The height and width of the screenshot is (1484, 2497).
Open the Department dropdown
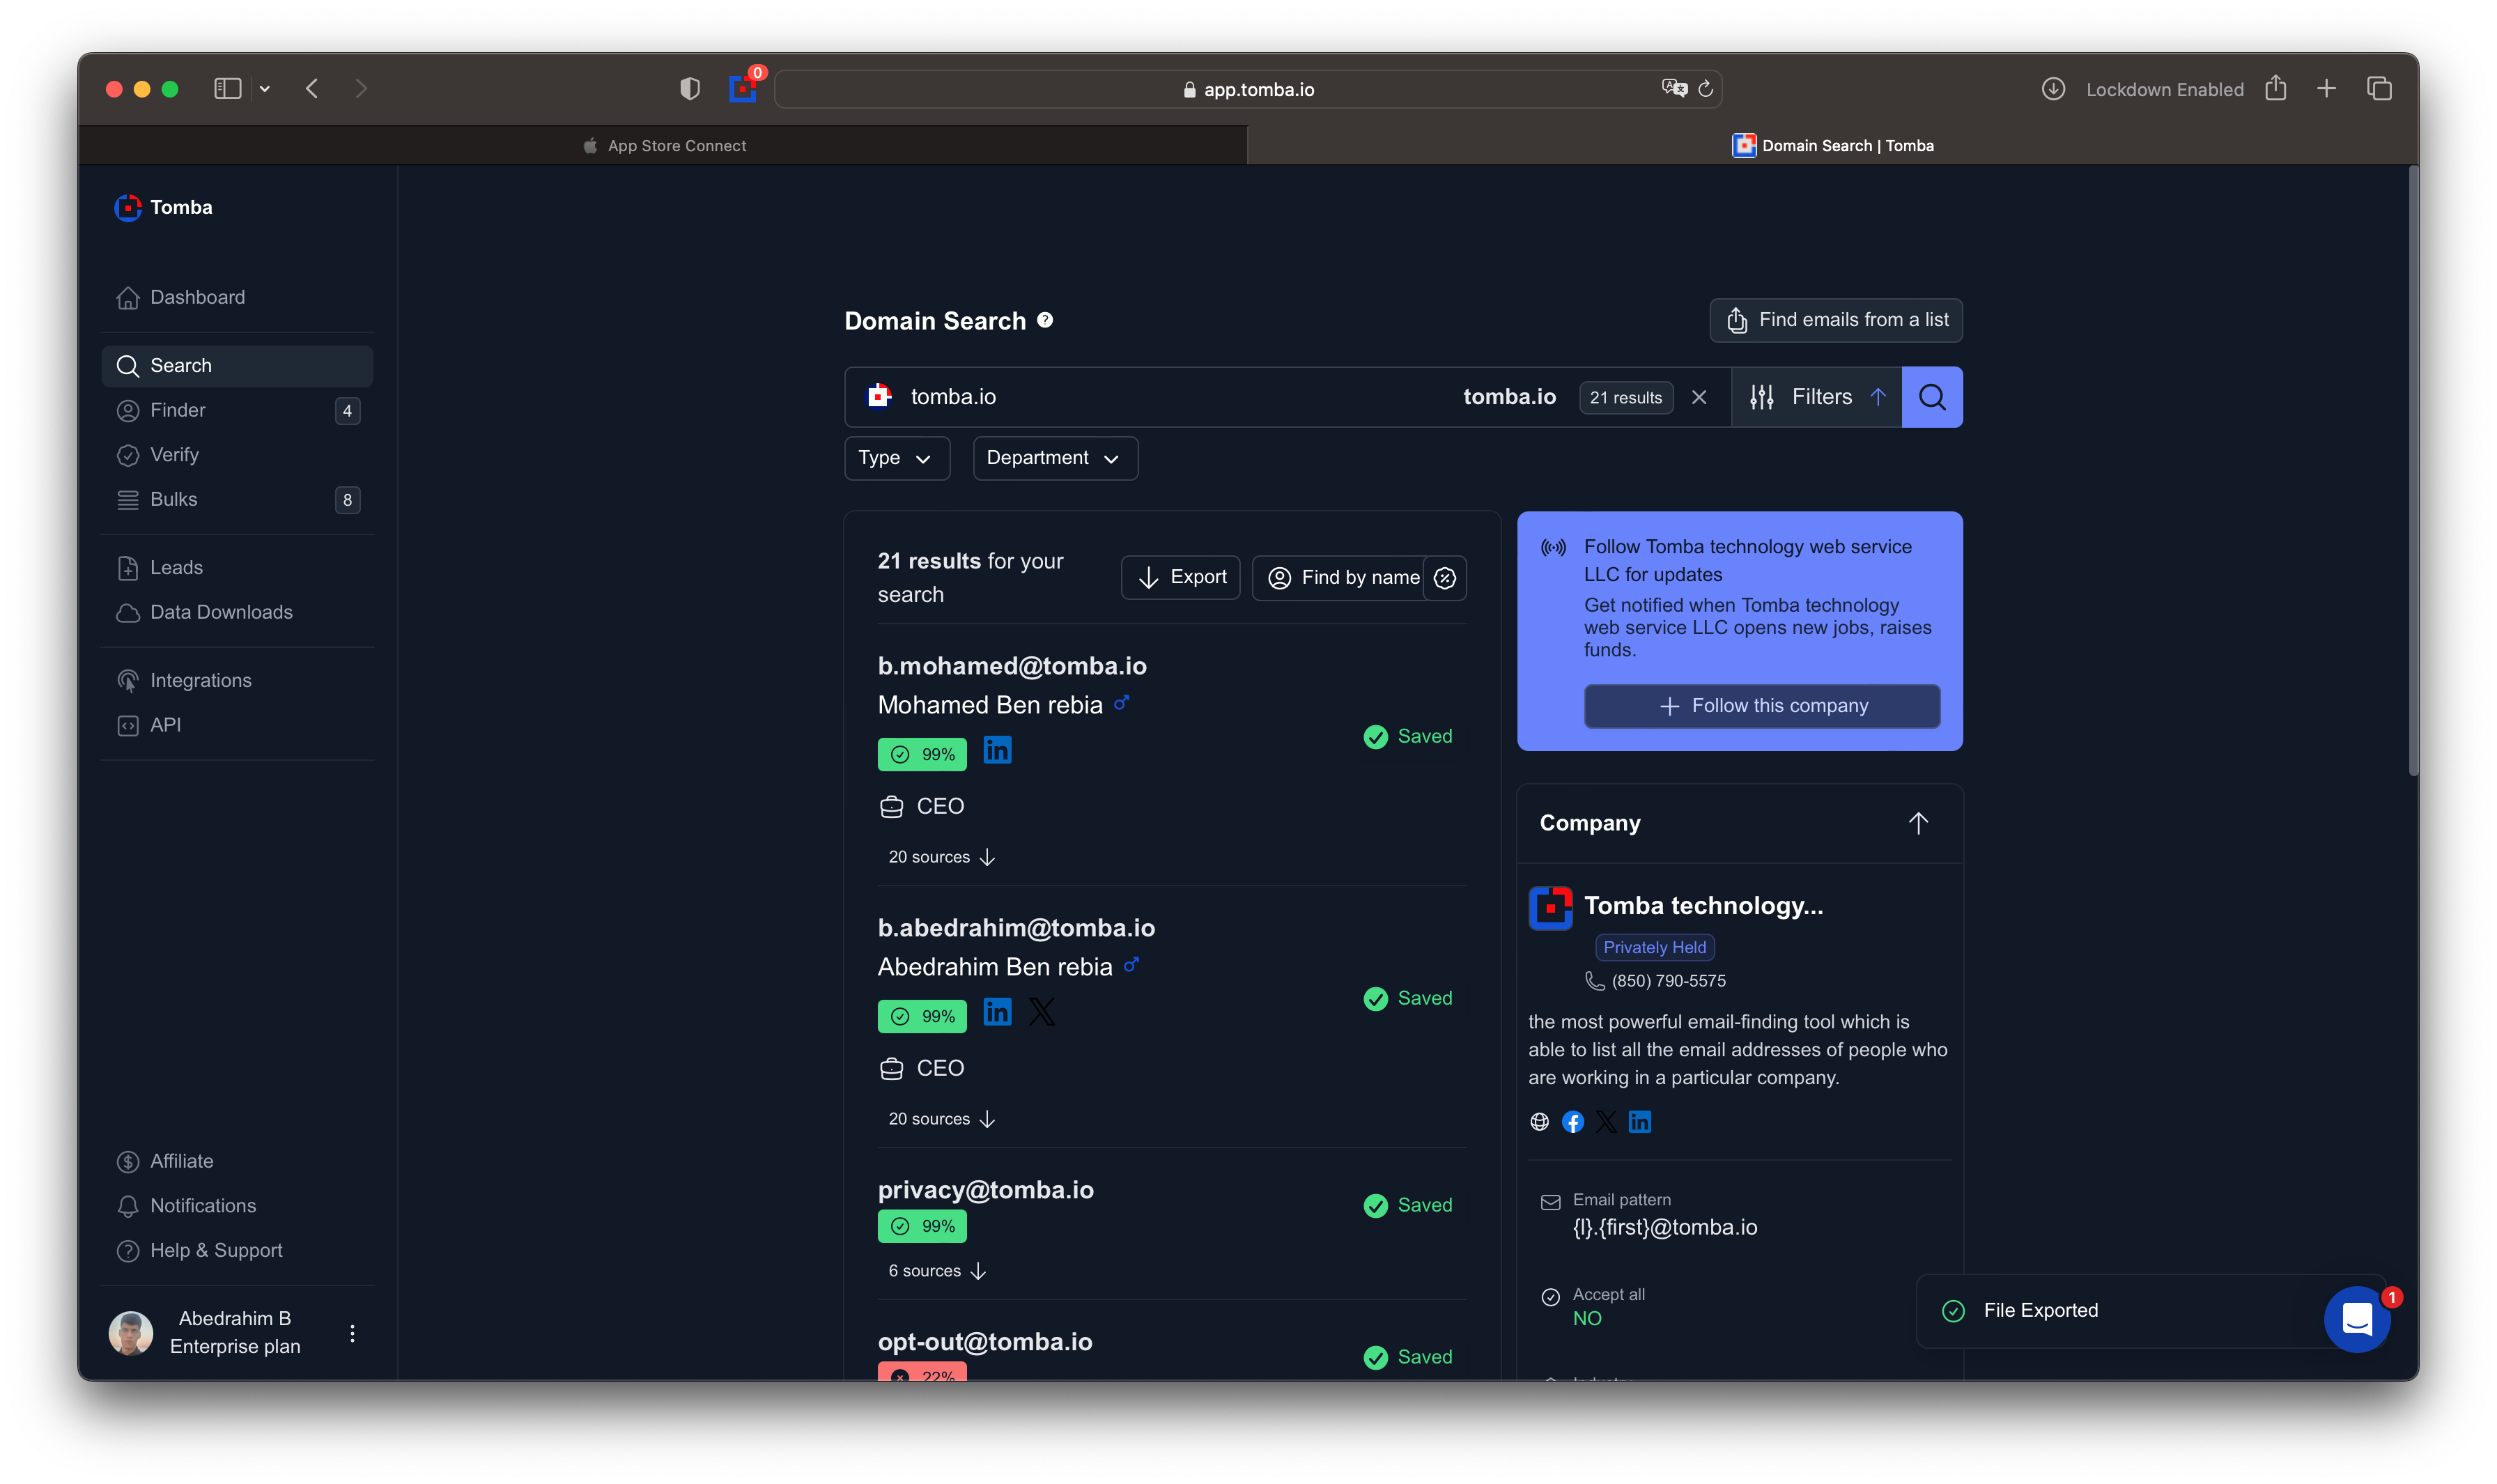(x=1055, y=458)
